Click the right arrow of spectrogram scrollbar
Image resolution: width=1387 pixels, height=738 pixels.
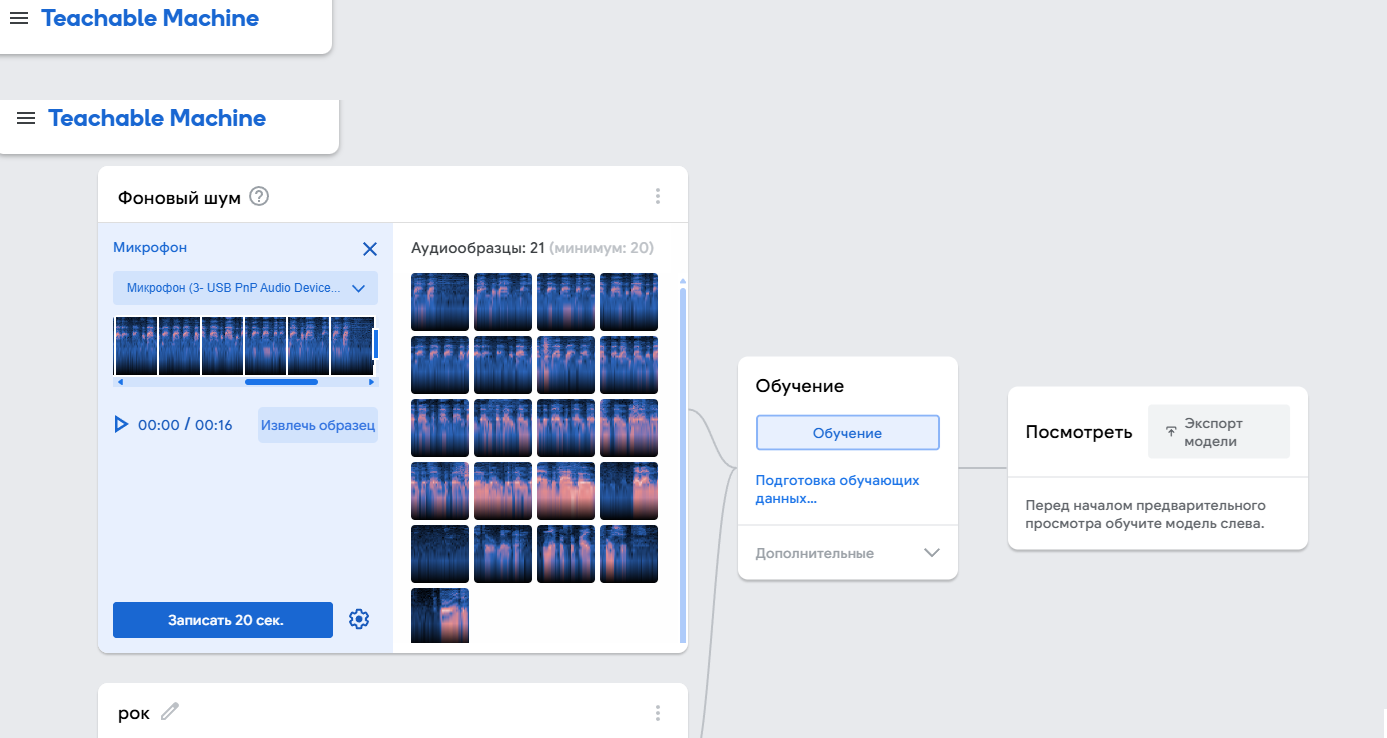372,382
